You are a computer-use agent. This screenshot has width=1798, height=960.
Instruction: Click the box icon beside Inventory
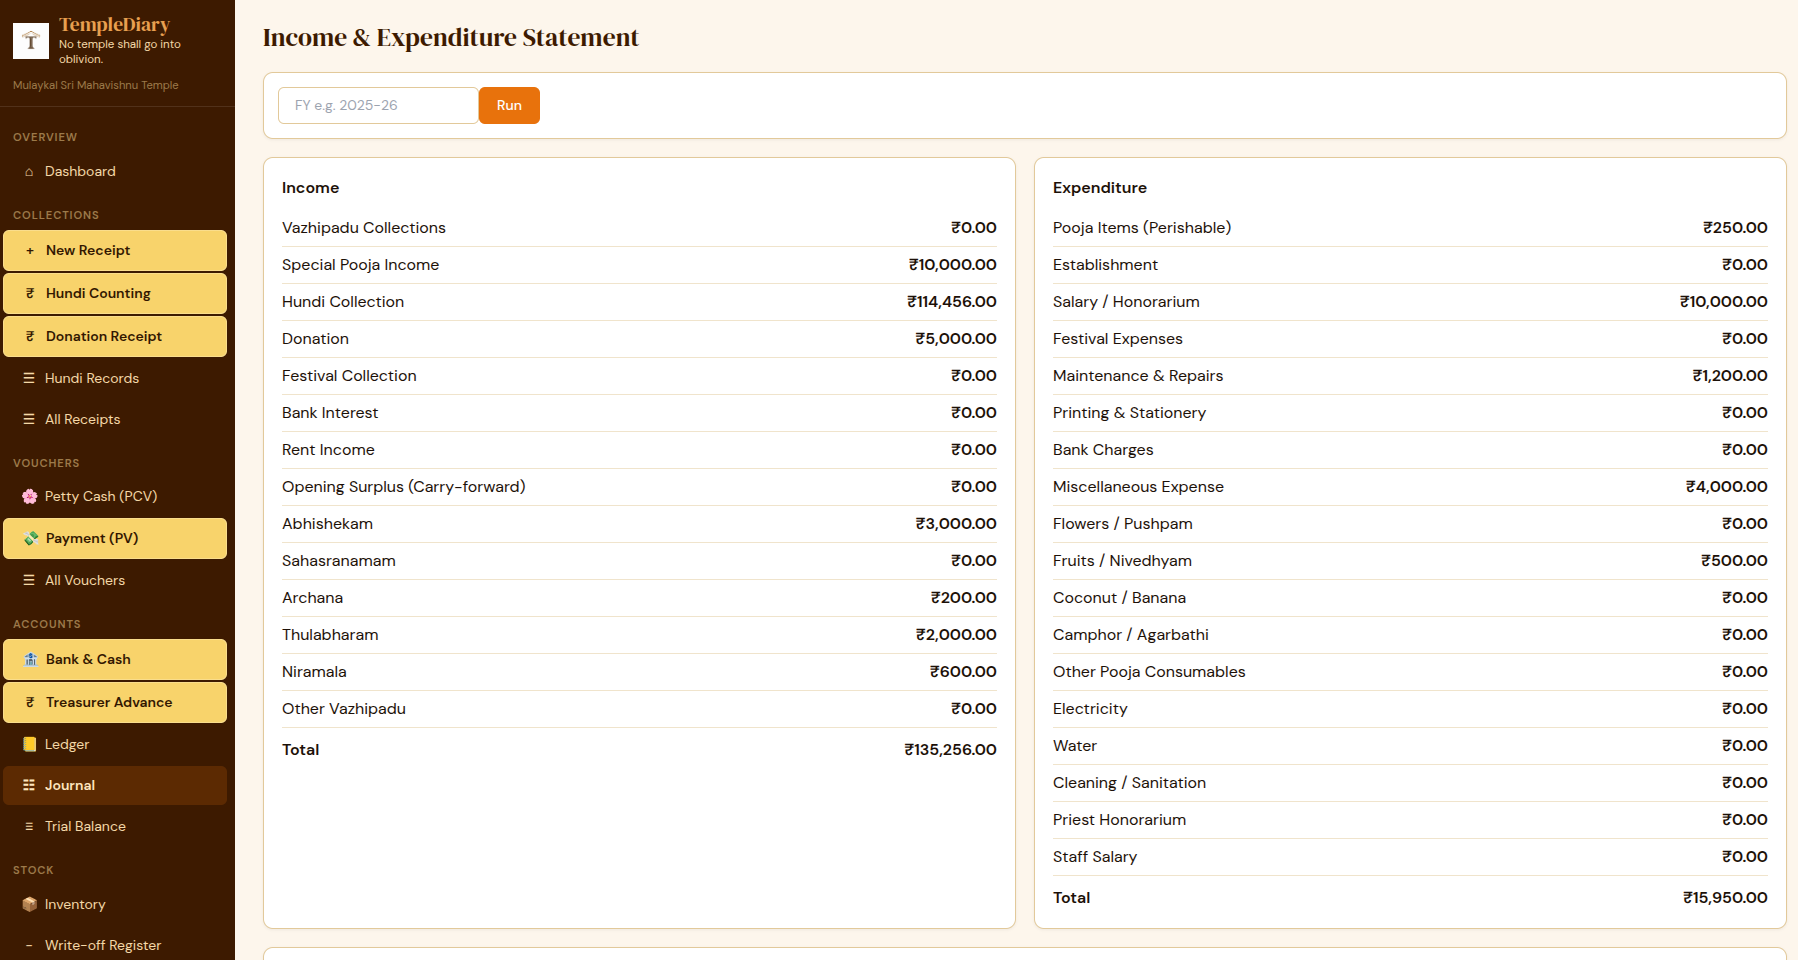pos(30,904)
